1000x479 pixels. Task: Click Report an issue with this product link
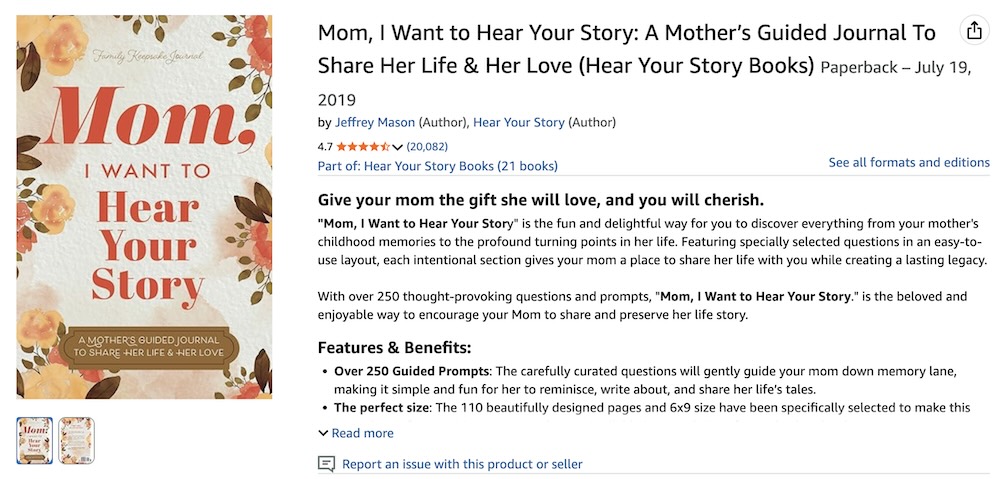[x=462, y=464]
